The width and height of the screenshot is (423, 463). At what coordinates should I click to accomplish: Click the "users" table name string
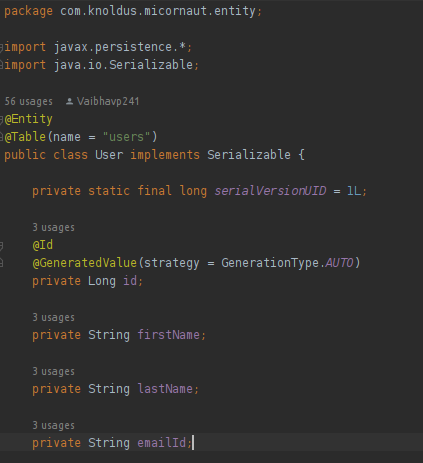pyautogui.click(x=126, y=137)
